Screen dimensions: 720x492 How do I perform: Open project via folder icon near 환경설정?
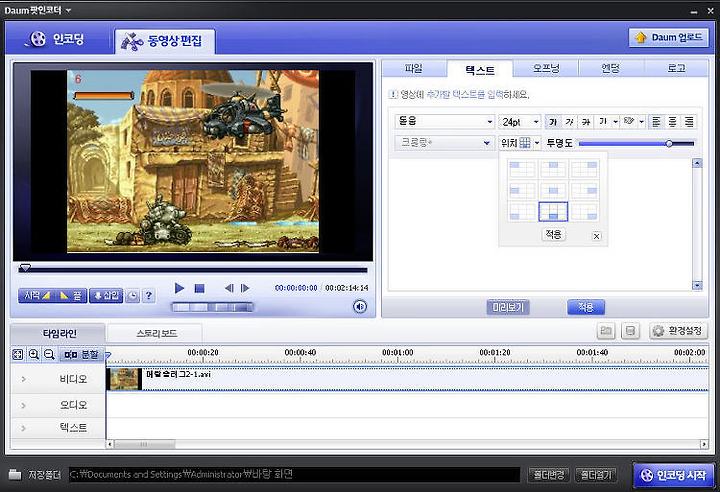pos(606,331)
